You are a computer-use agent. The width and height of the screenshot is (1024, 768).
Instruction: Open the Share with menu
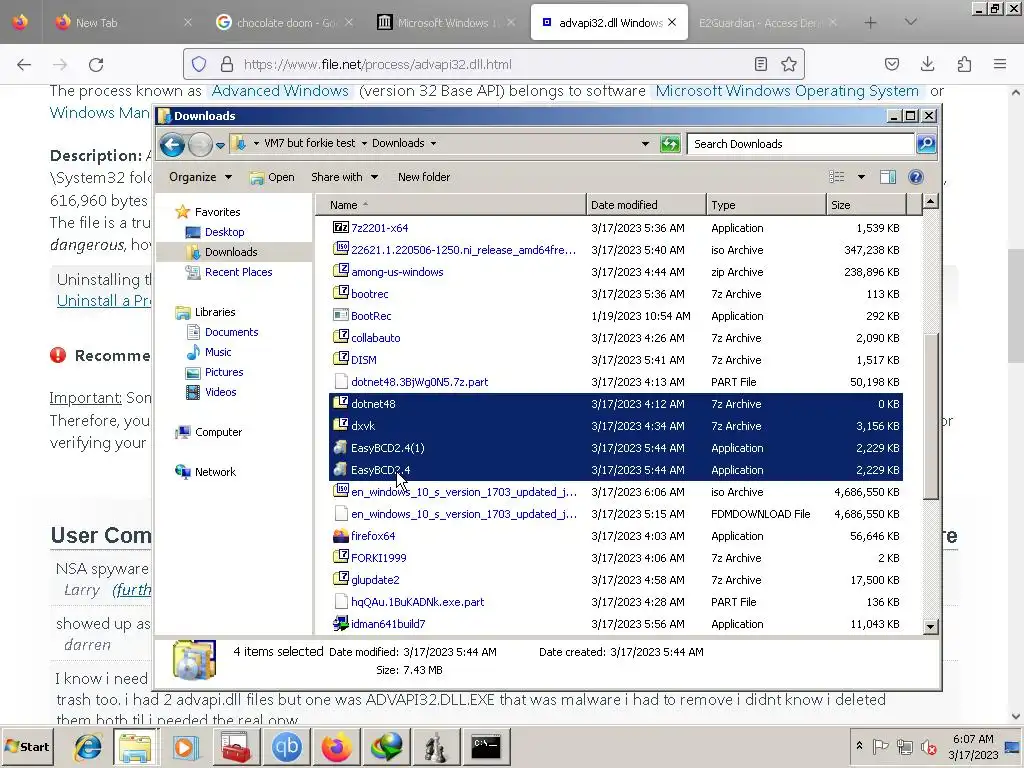pyautogui.click(x=344, y=177)
